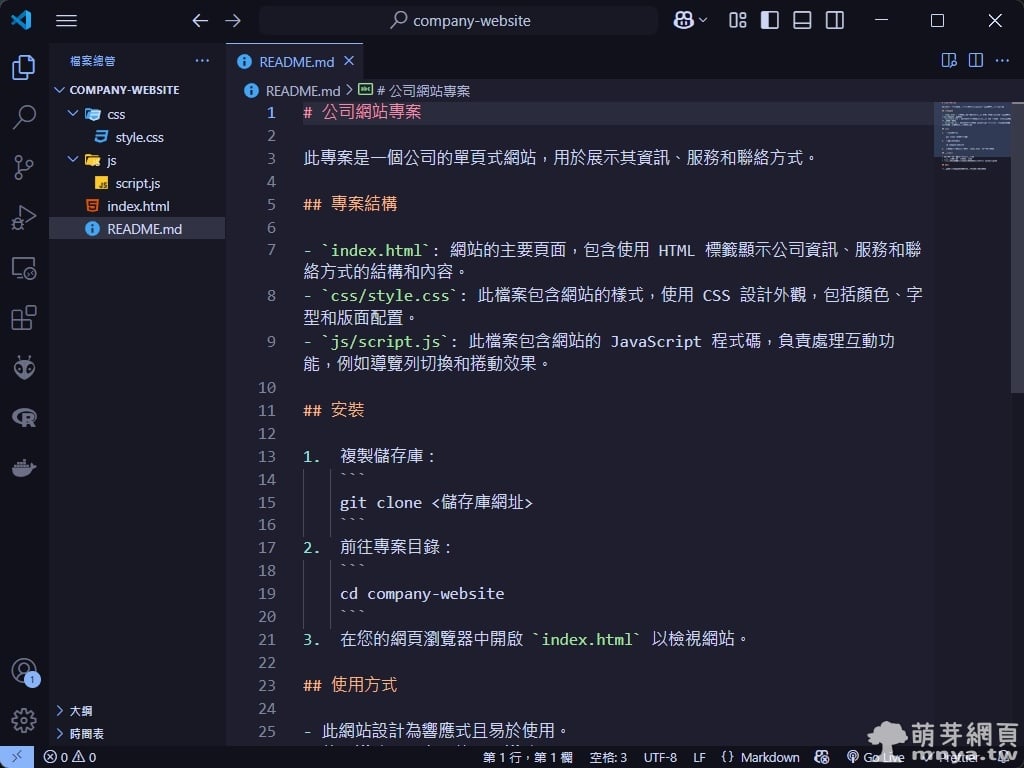Open the hamburger application menu
This screenshot has width=1024, height=768.
tap(66, 20)
